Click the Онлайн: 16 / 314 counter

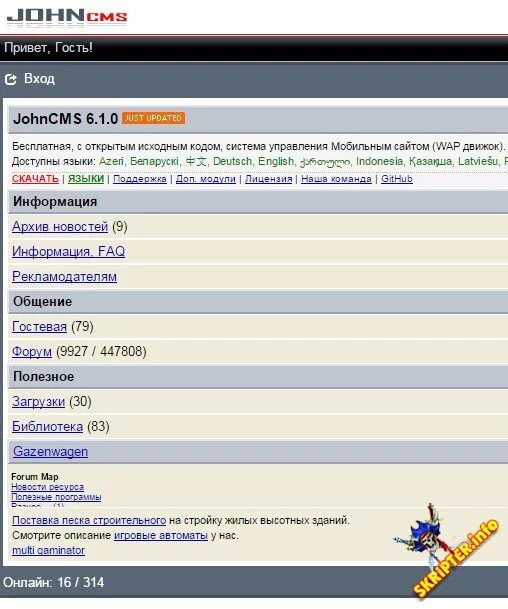click(54, 582)
